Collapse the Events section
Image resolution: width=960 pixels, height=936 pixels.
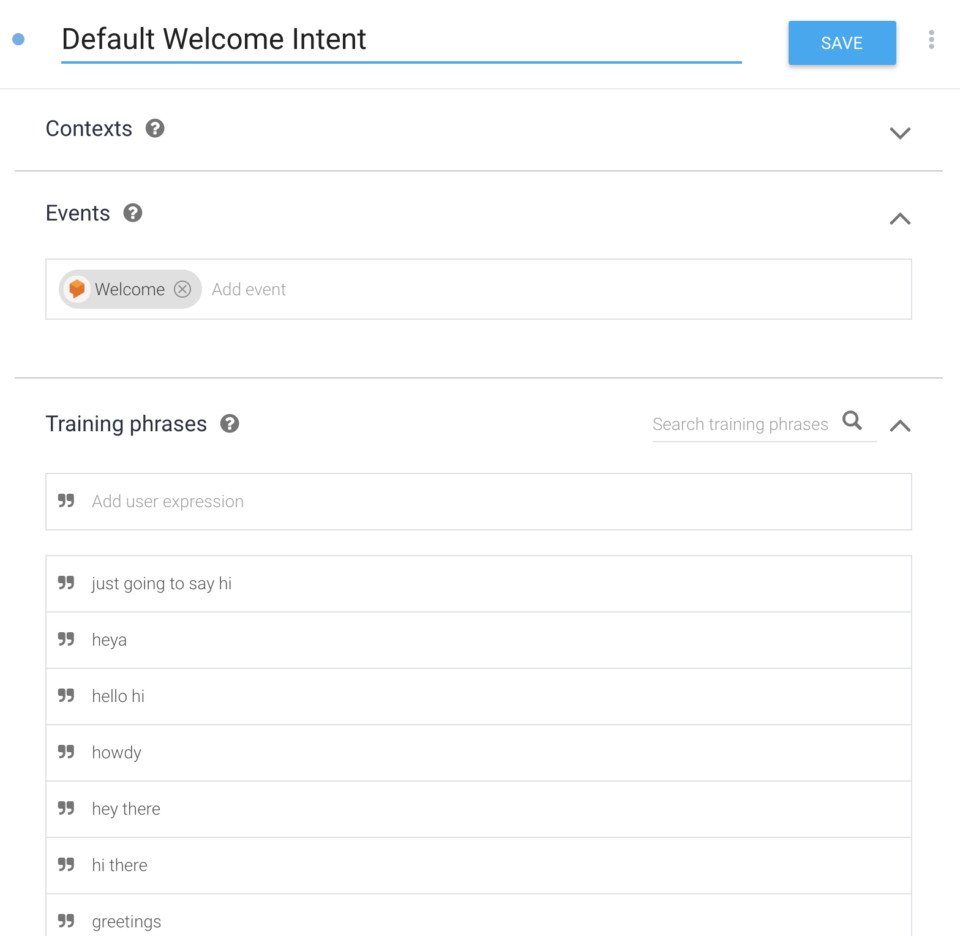point(899,218)
